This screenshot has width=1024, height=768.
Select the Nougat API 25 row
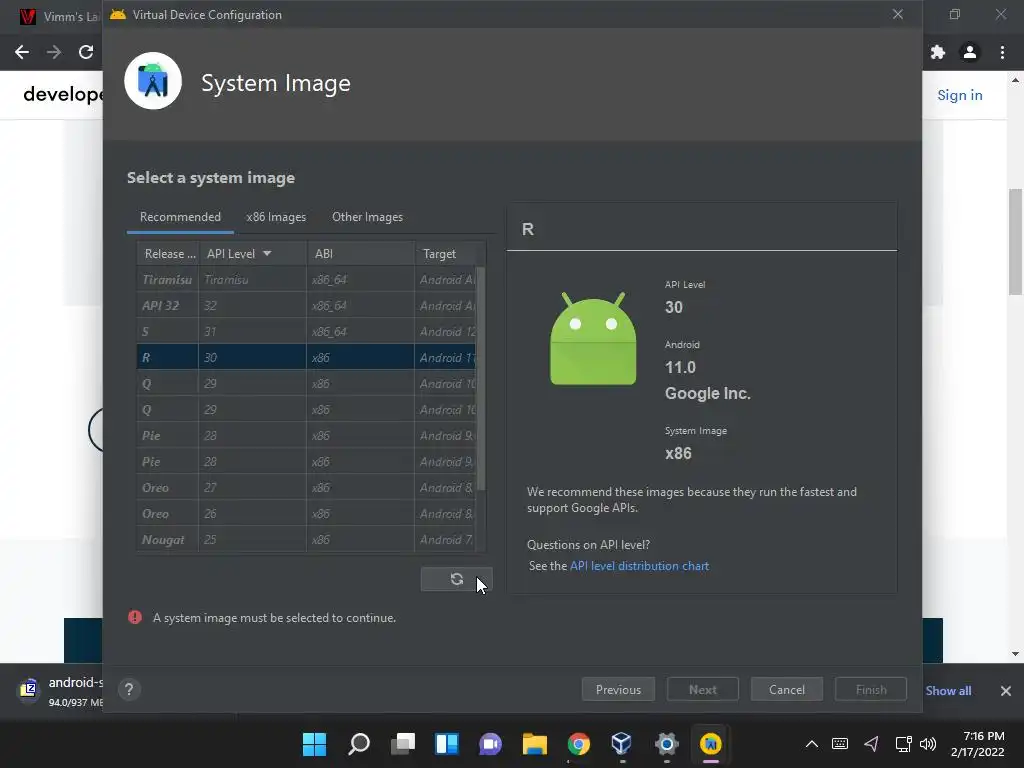point(306,540)
